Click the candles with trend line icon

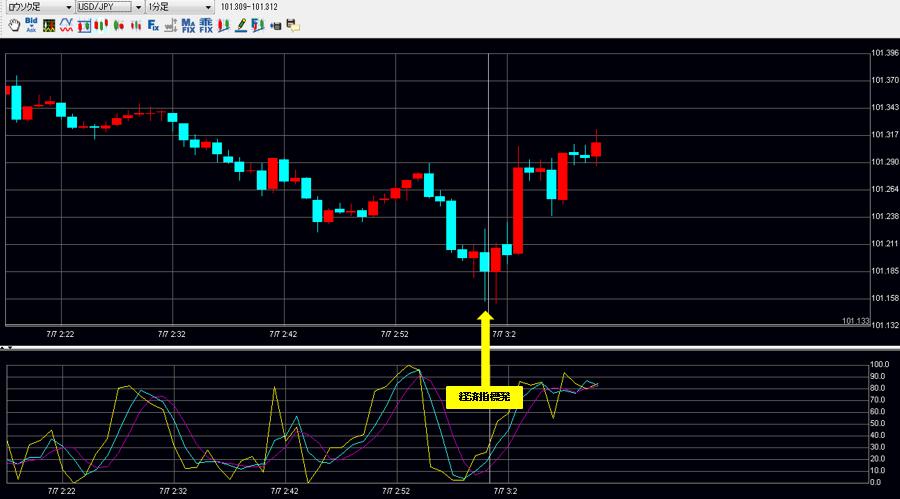(x=223, y=25)
